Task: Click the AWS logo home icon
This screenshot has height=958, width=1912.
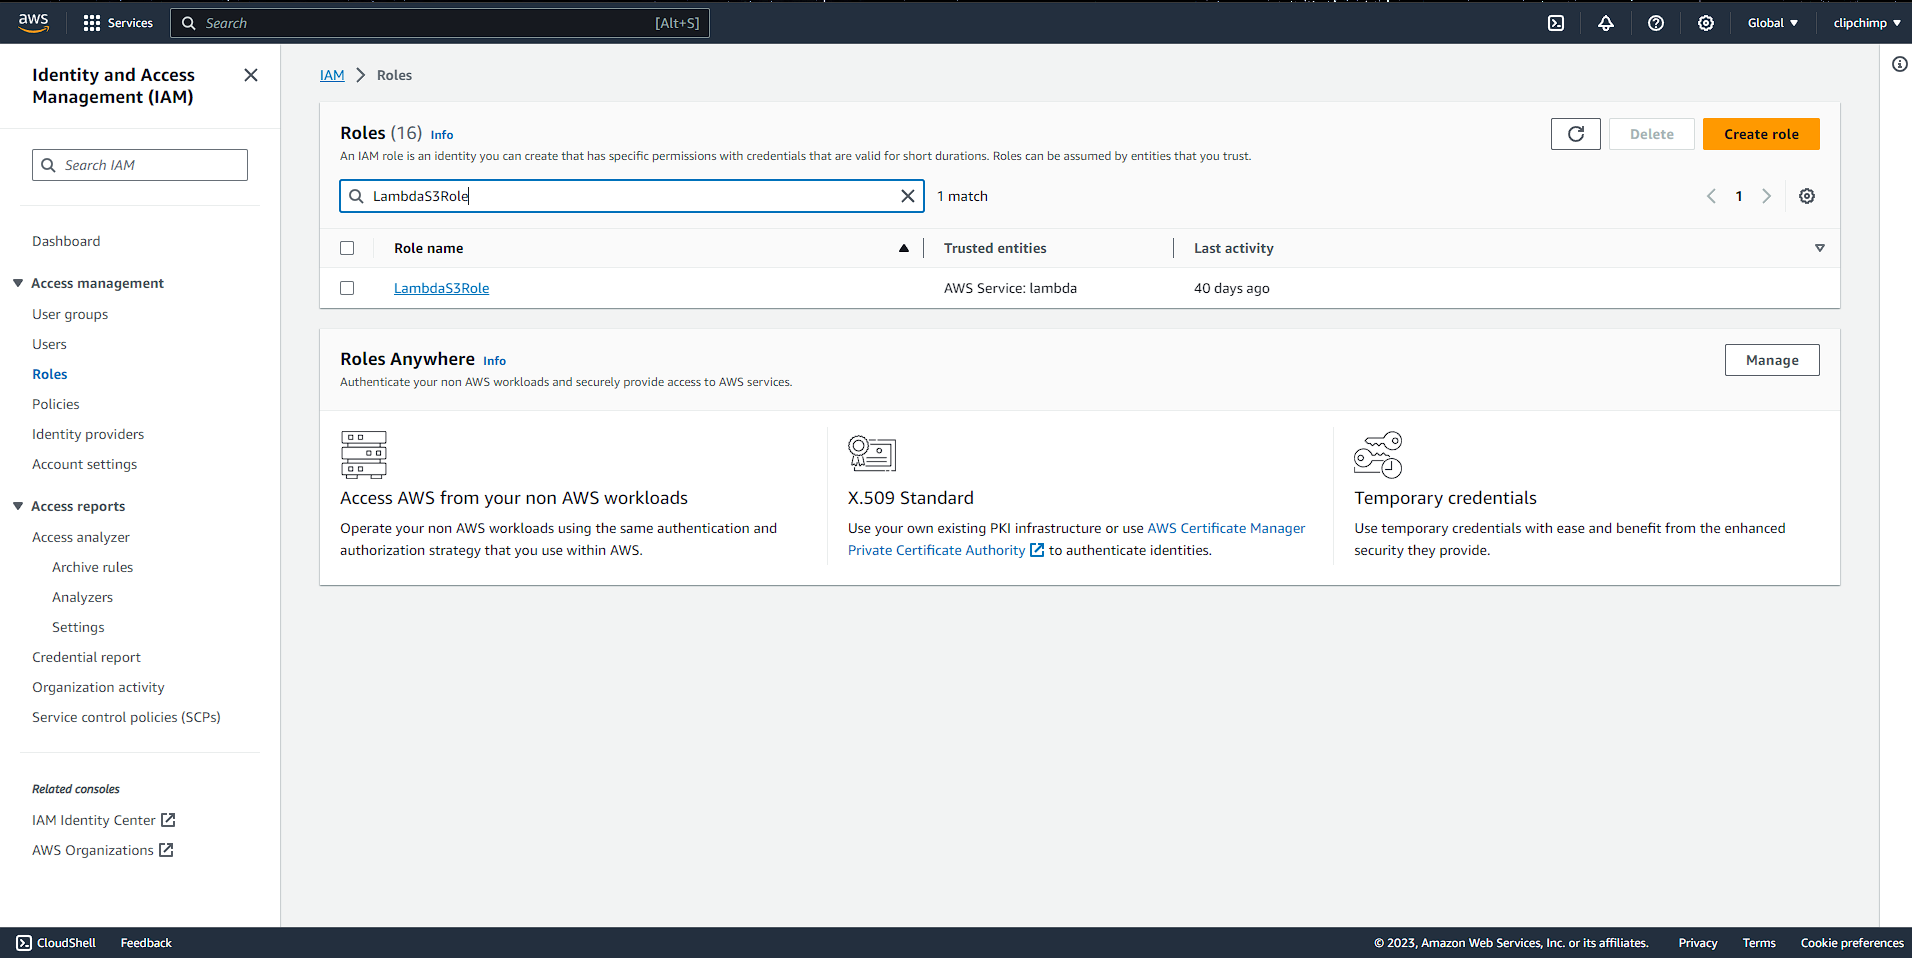Action: pos(33,22)
